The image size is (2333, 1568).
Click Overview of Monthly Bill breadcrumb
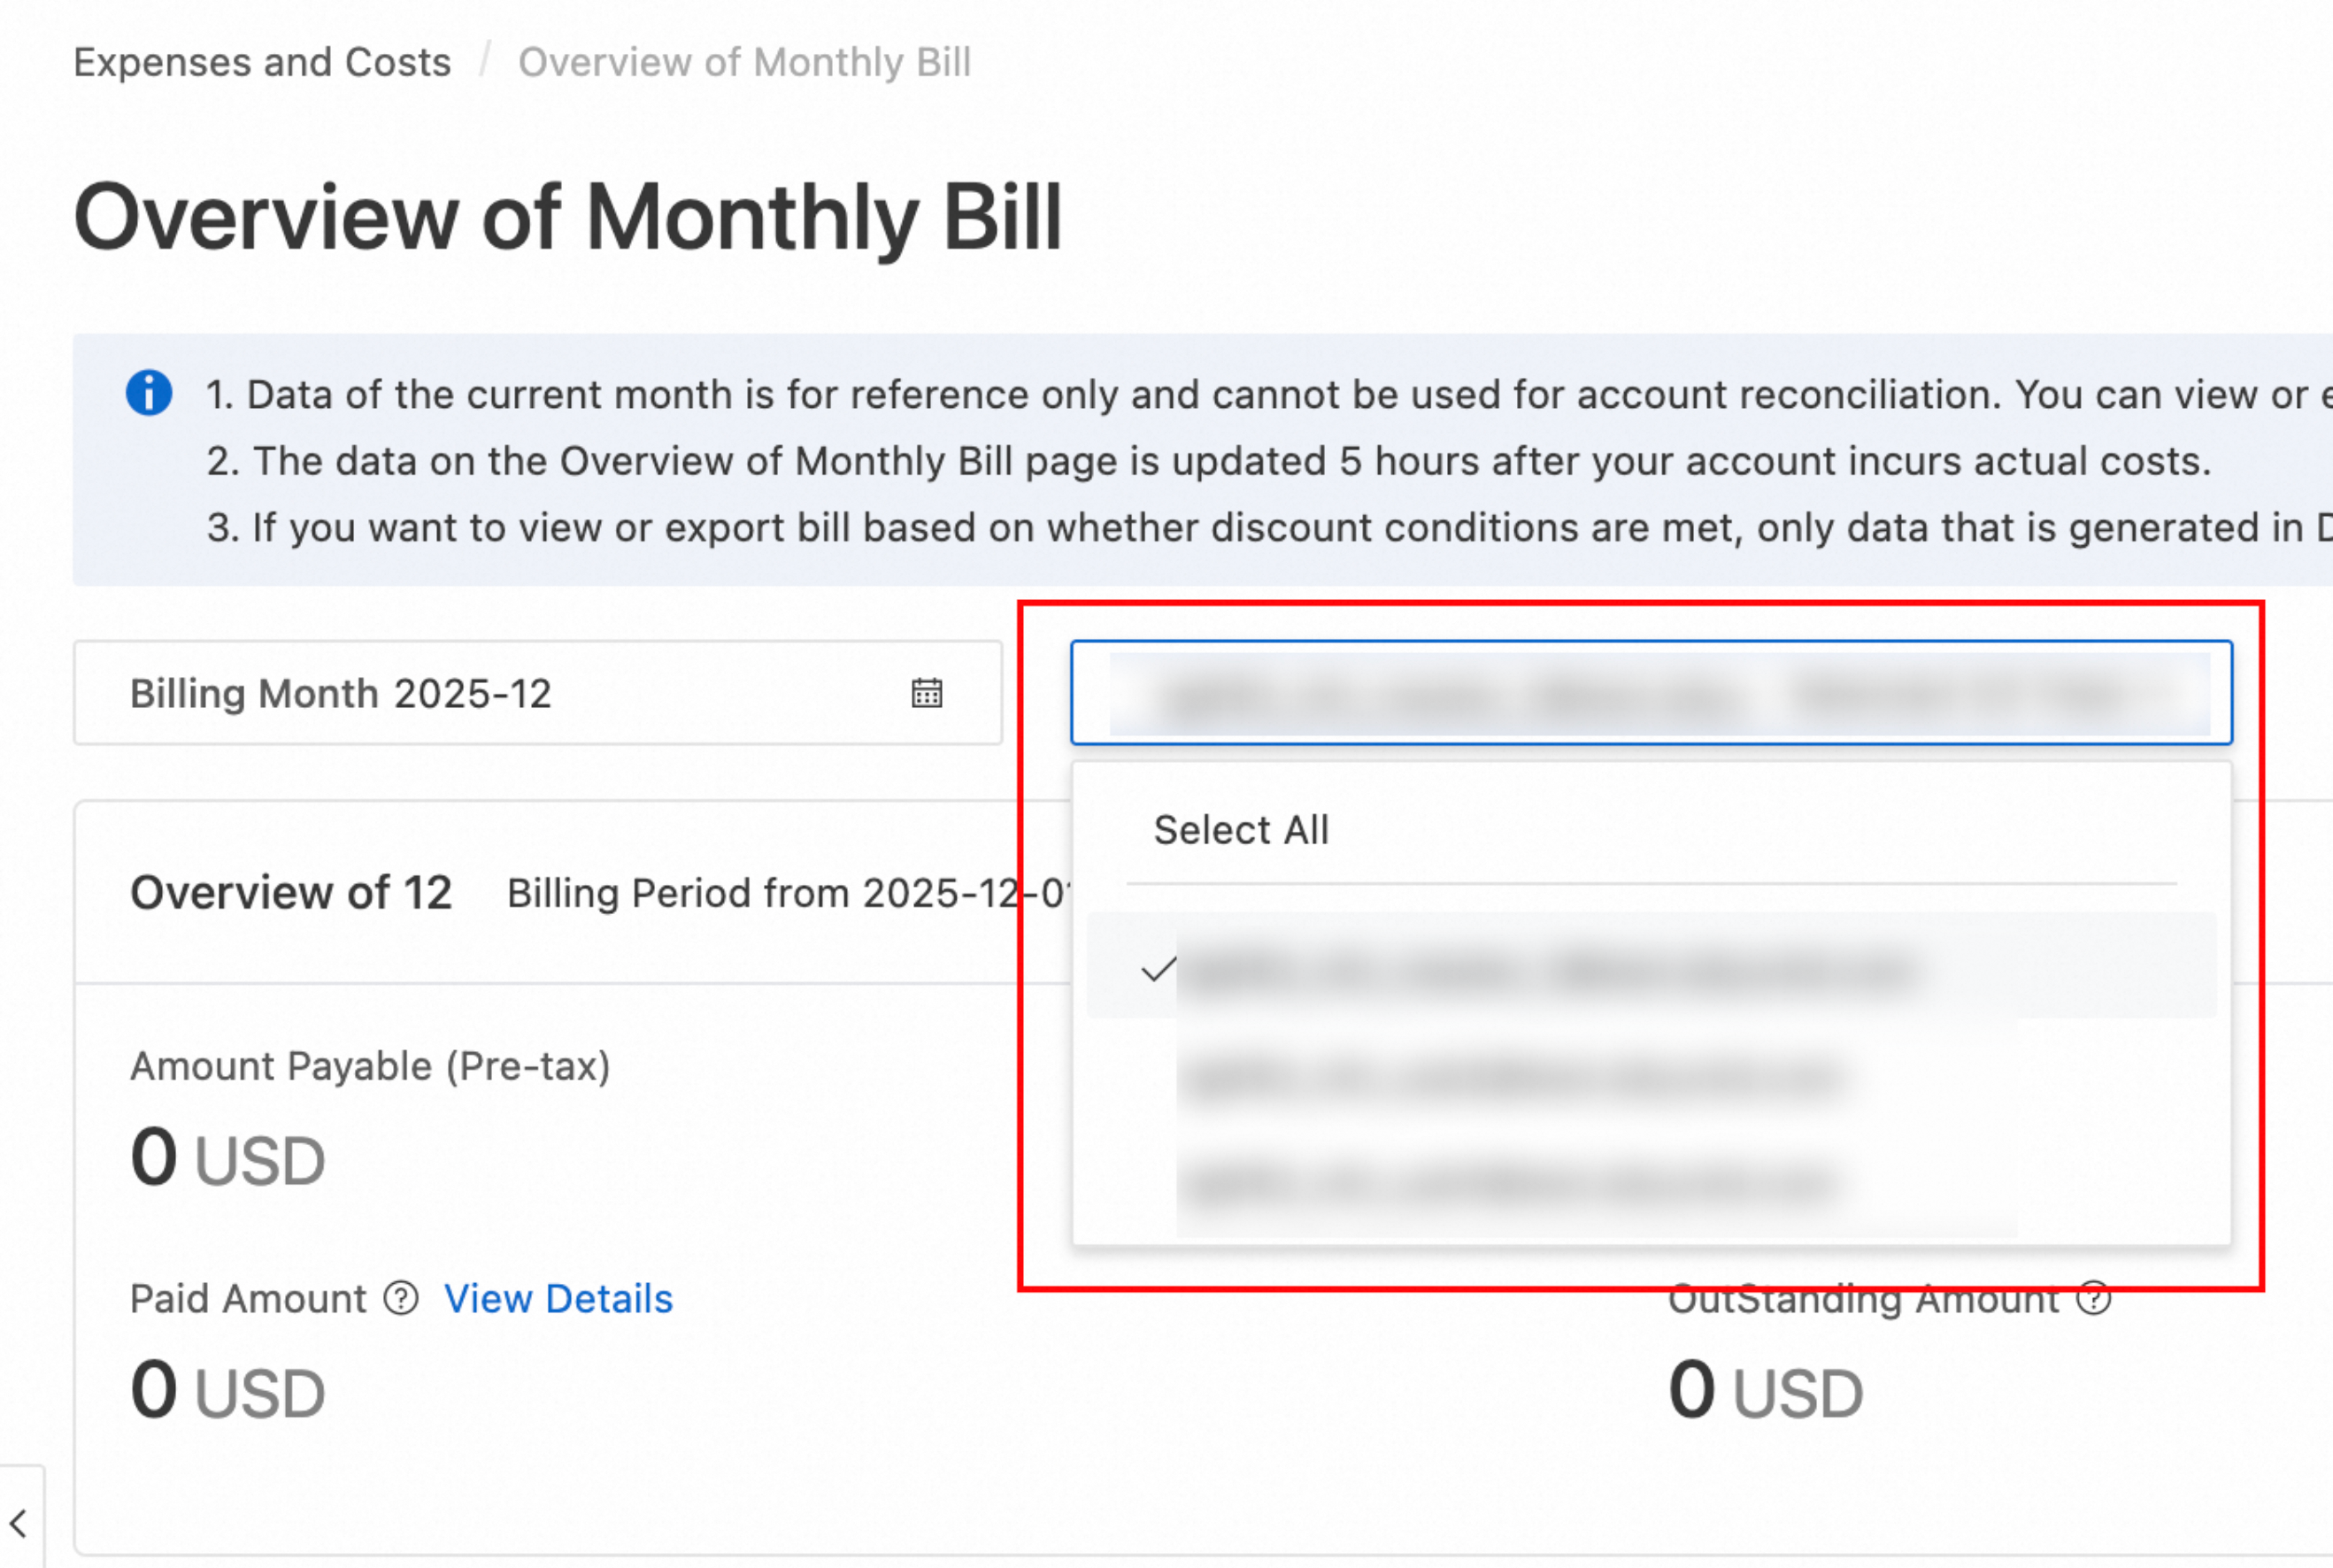(x=744, y=62)
